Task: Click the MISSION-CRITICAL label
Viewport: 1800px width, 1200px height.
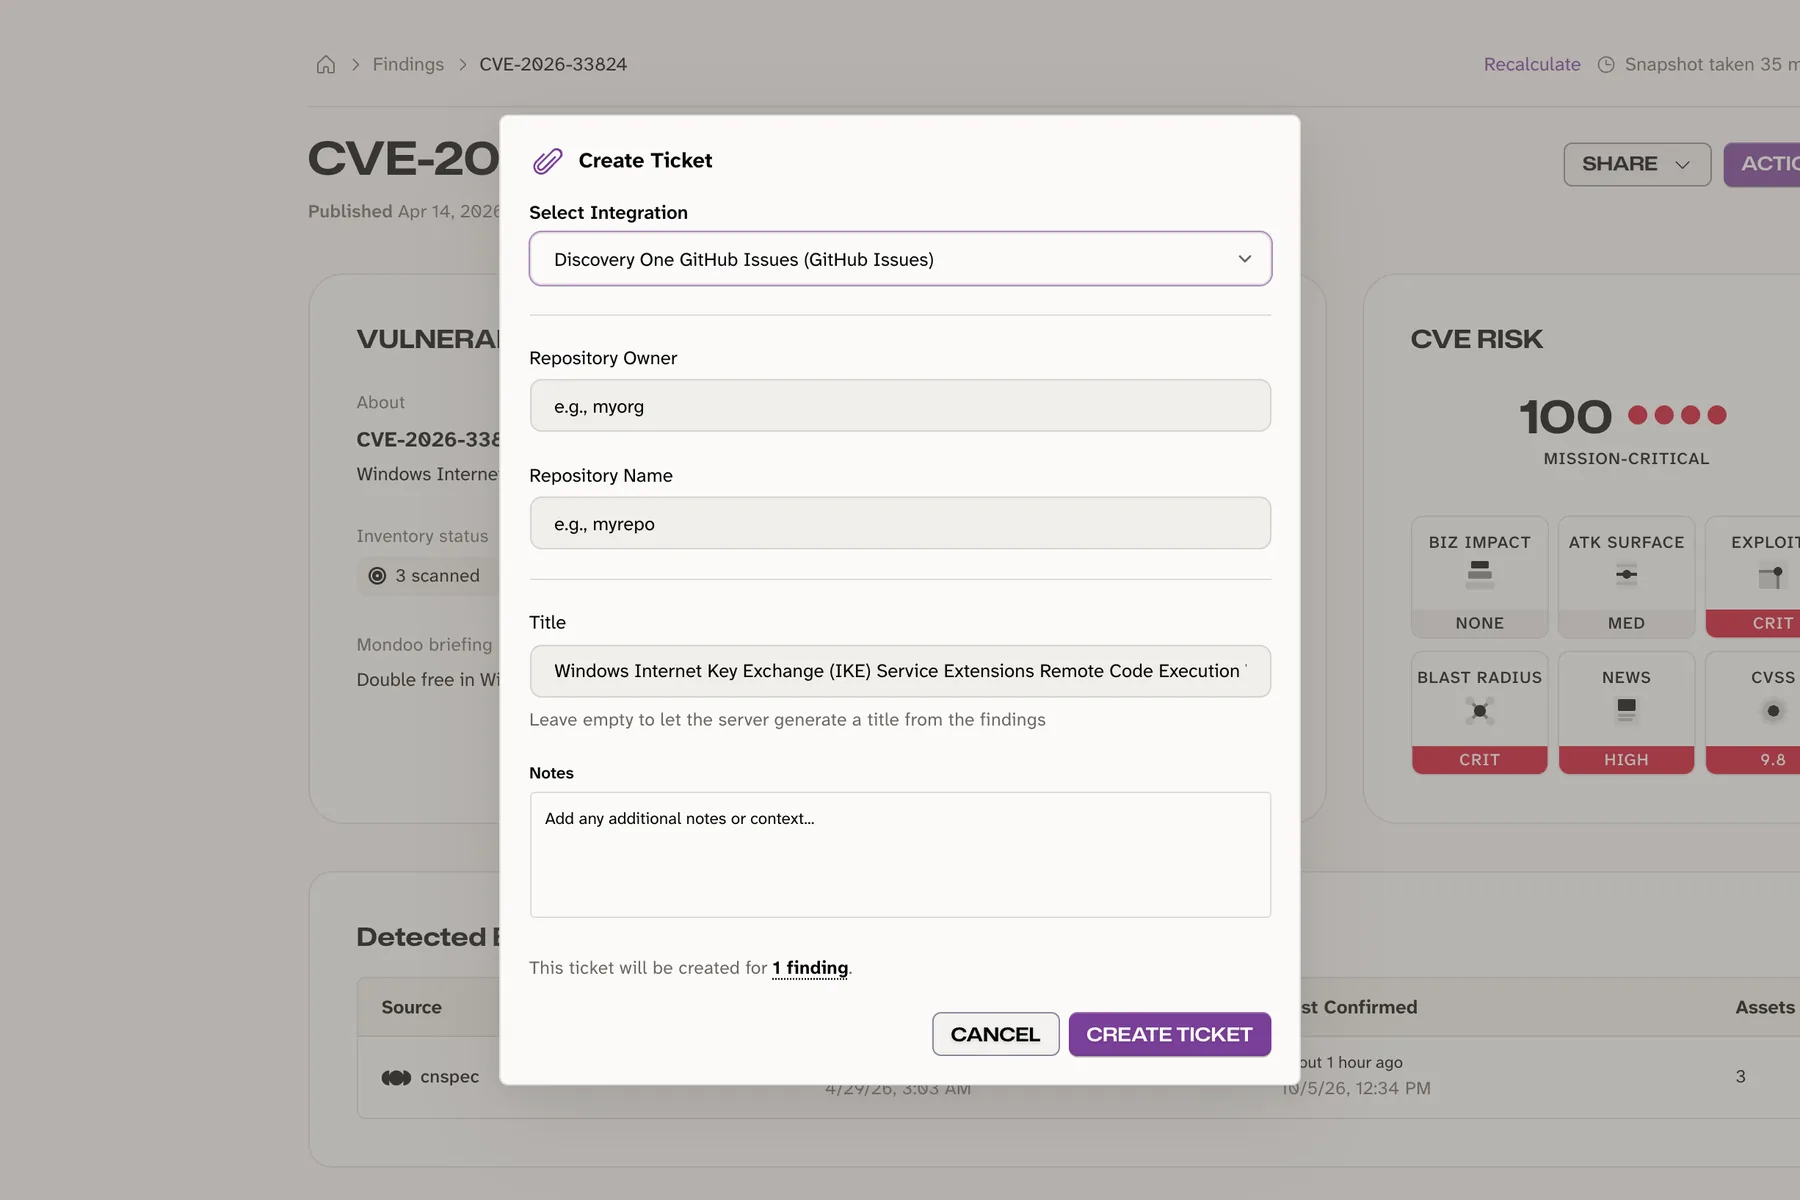Action: 1626,458
